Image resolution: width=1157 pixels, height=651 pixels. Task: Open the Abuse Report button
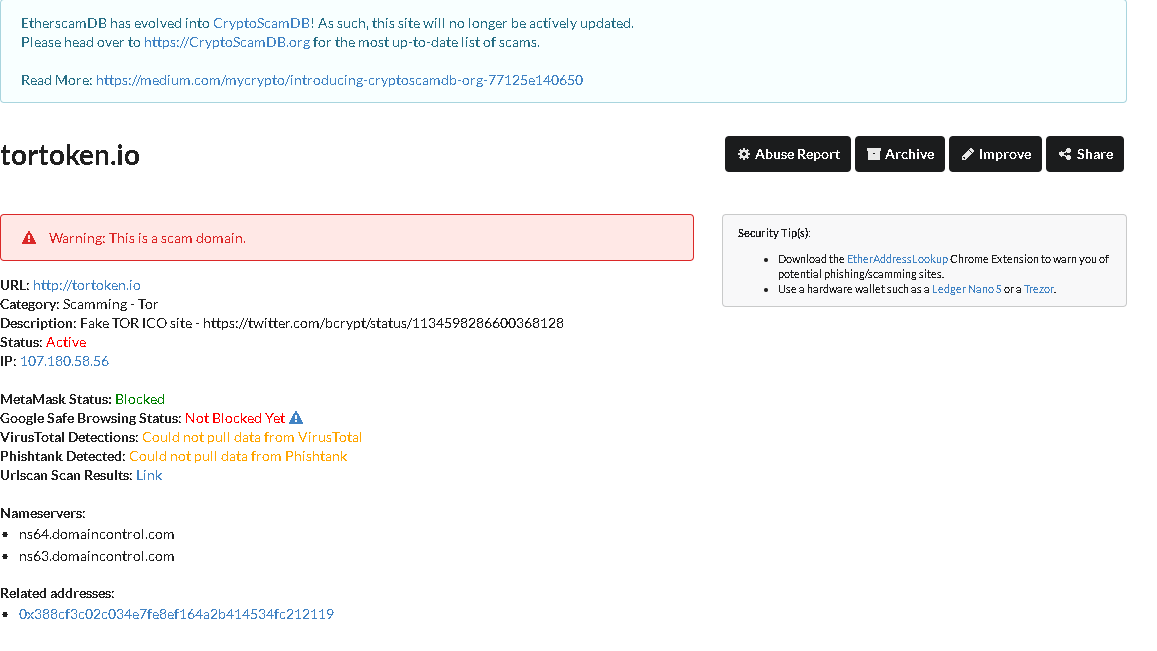click(787, 154)
